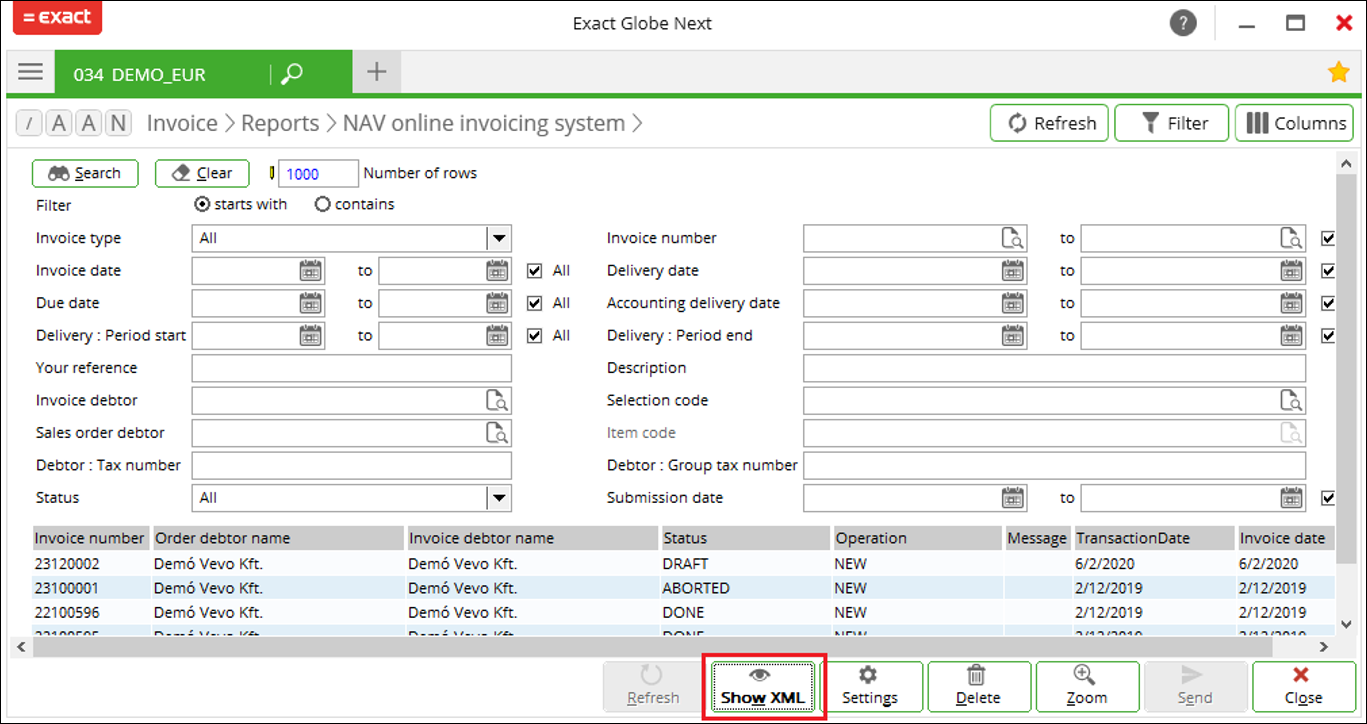Expand the Invoice type dropdown

coord(498,239)
